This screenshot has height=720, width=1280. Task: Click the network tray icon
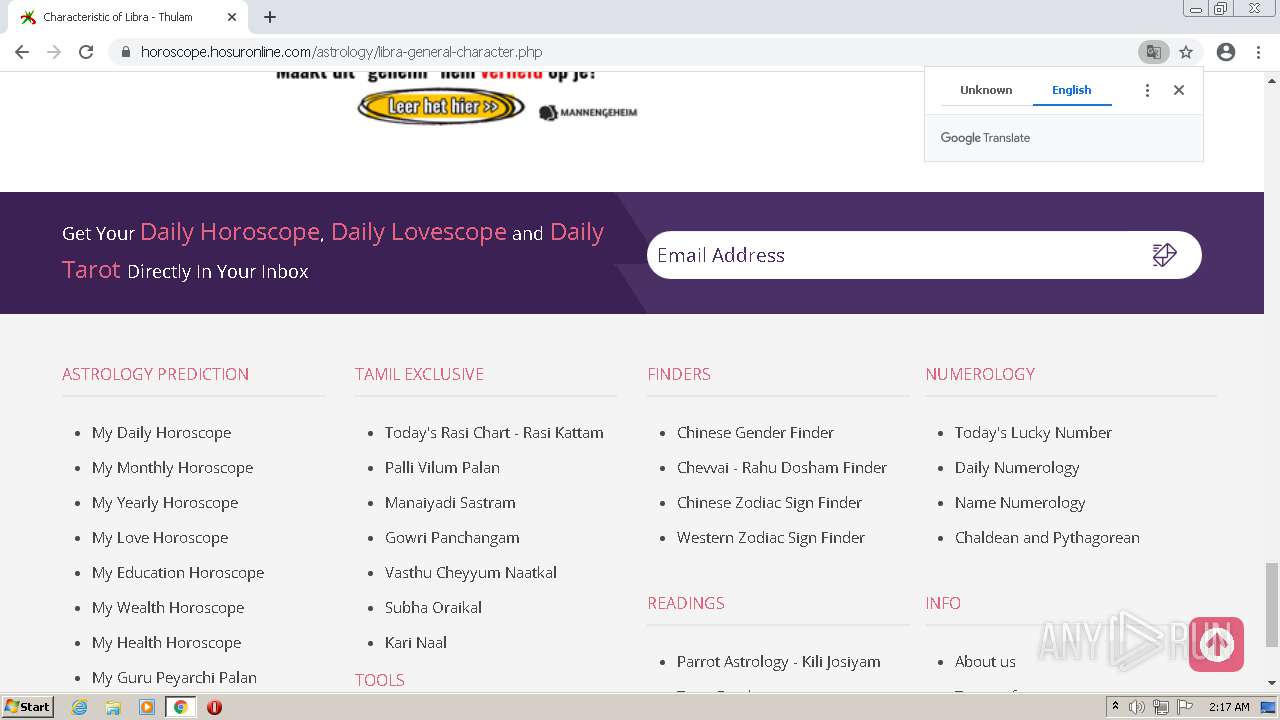[1161, 707]
